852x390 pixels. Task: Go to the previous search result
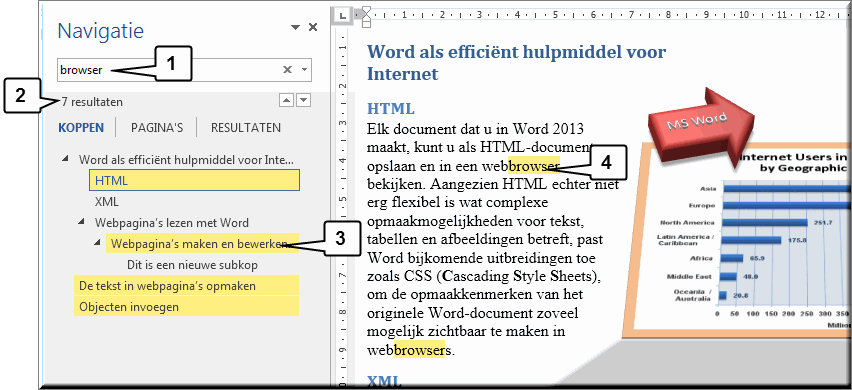click(x=286, y=100)
